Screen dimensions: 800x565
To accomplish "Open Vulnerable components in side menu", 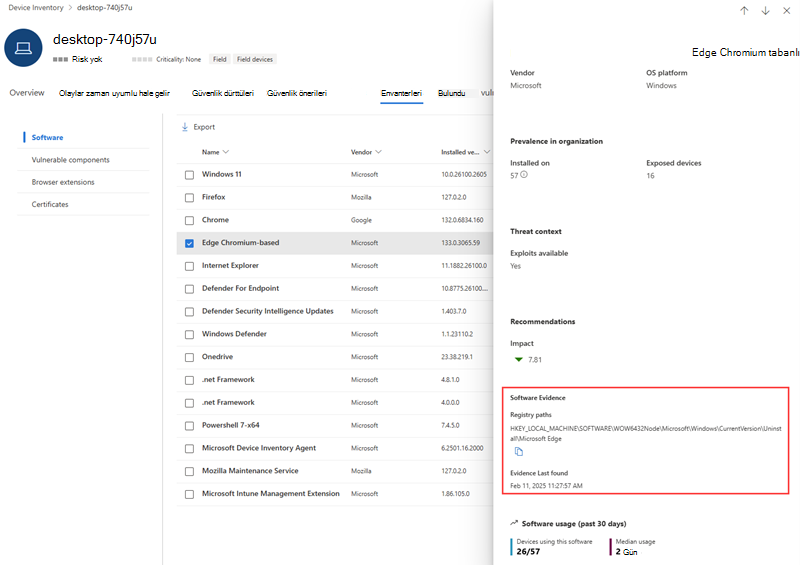I will [x=70, y=160].
